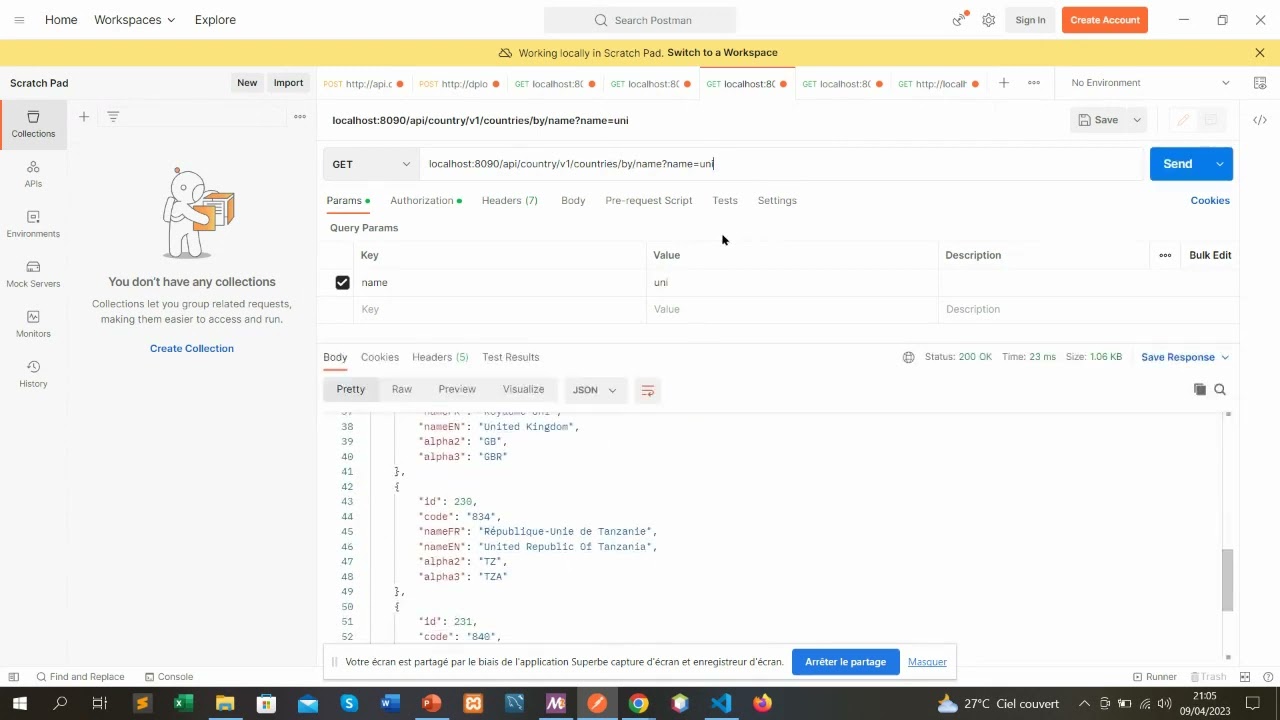Click the network globe icon
1280x720 pixels.
tap(908, 357)
